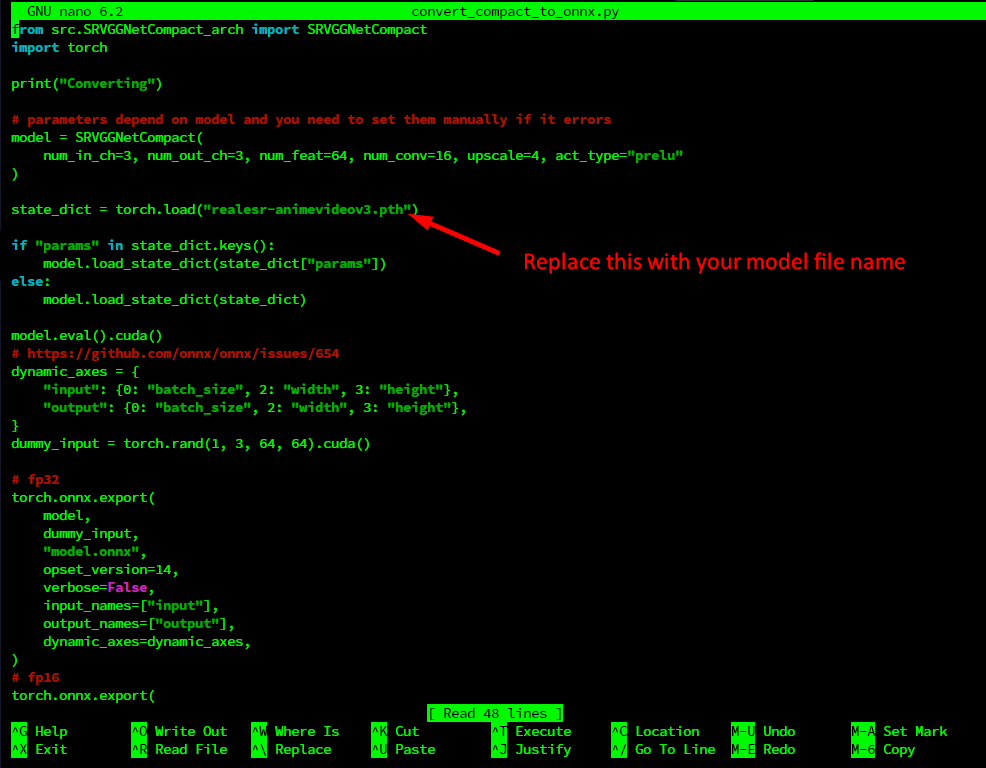Image resolution: width=986 pixels, height=768 pixels.
Task: Click the ^G Help shortcut
Action: coord(39,731)
